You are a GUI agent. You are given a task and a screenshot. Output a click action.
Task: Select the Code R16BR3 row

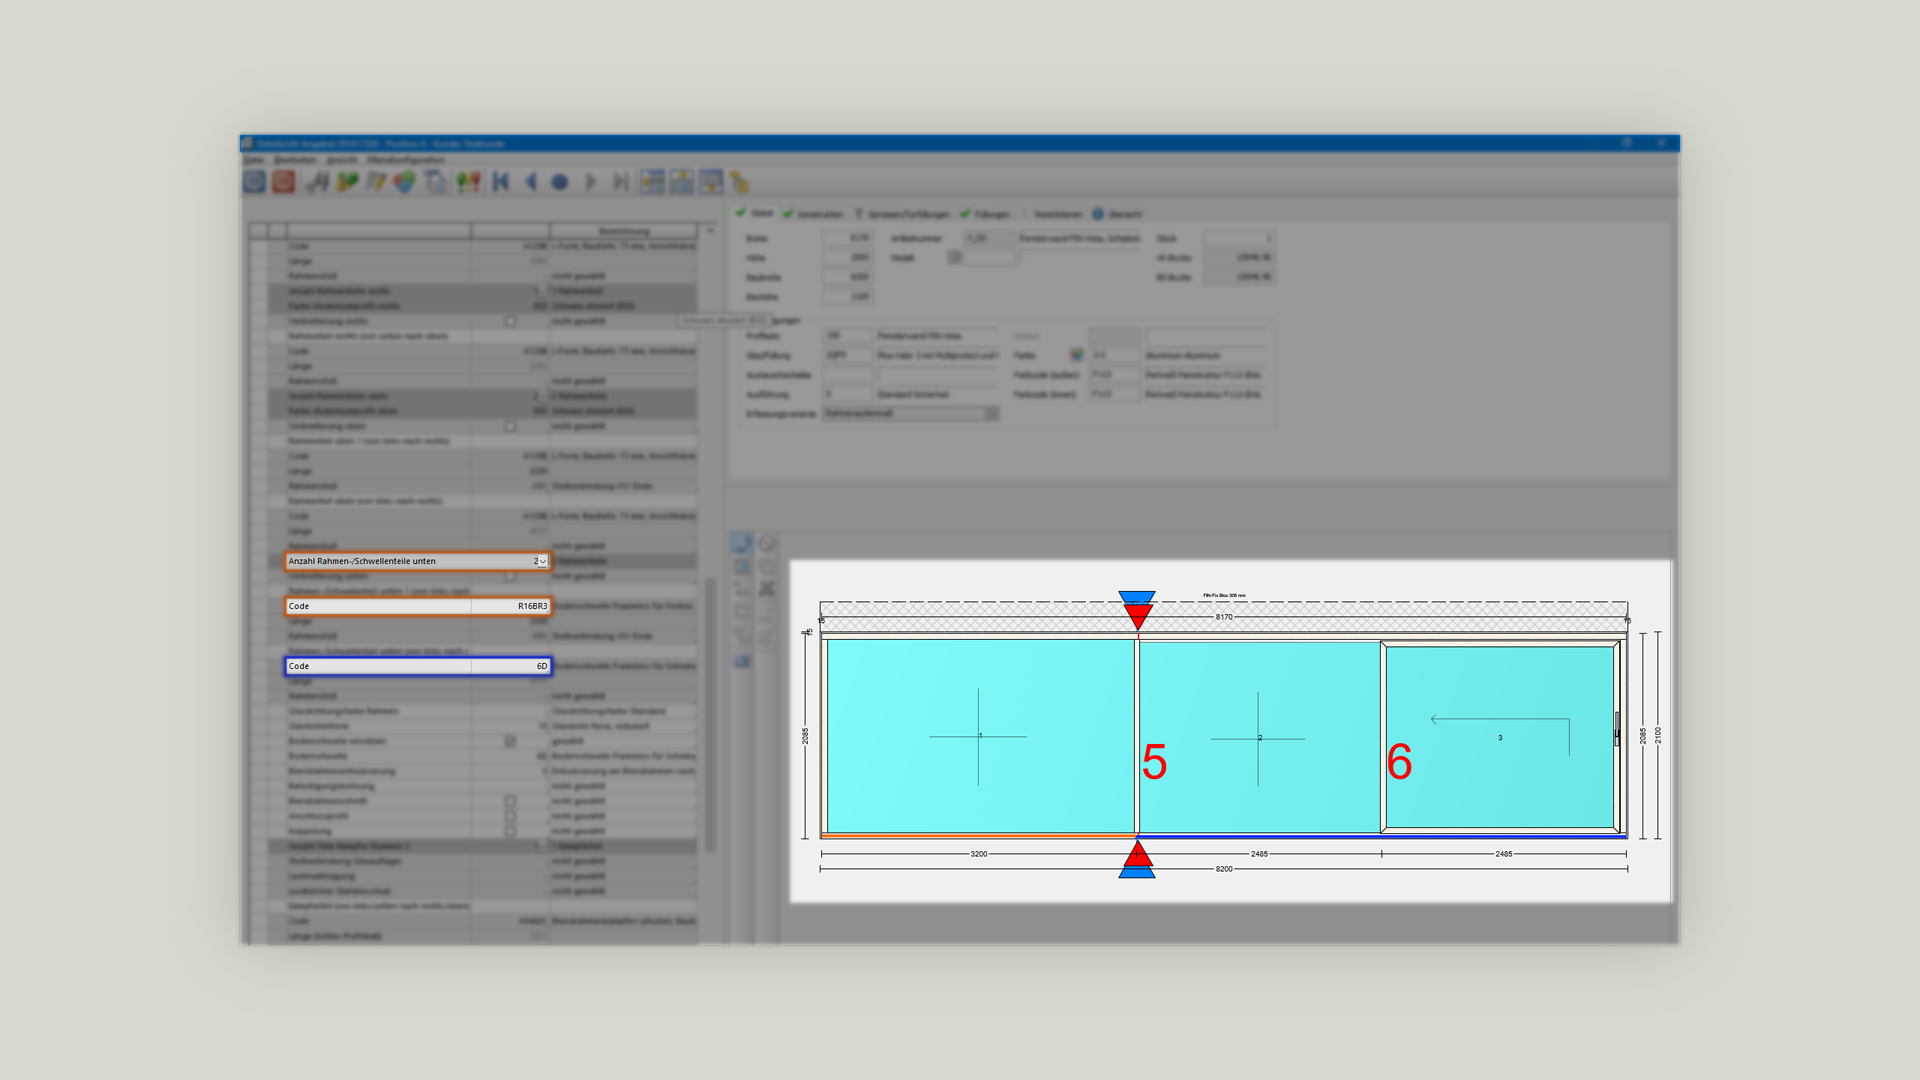pyautogui.click(x=418, y=606)
